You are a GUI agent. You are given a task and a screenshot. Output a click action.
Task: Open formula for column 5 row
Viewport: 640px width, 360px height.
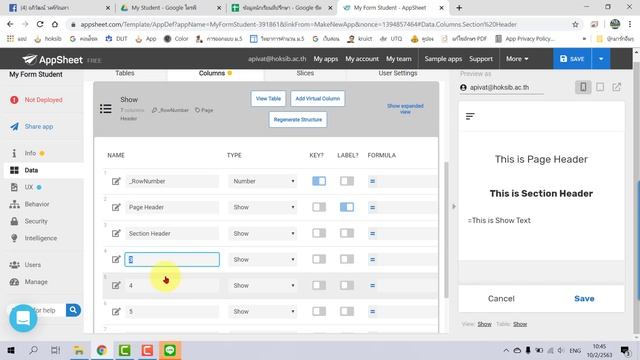(372, 311)
